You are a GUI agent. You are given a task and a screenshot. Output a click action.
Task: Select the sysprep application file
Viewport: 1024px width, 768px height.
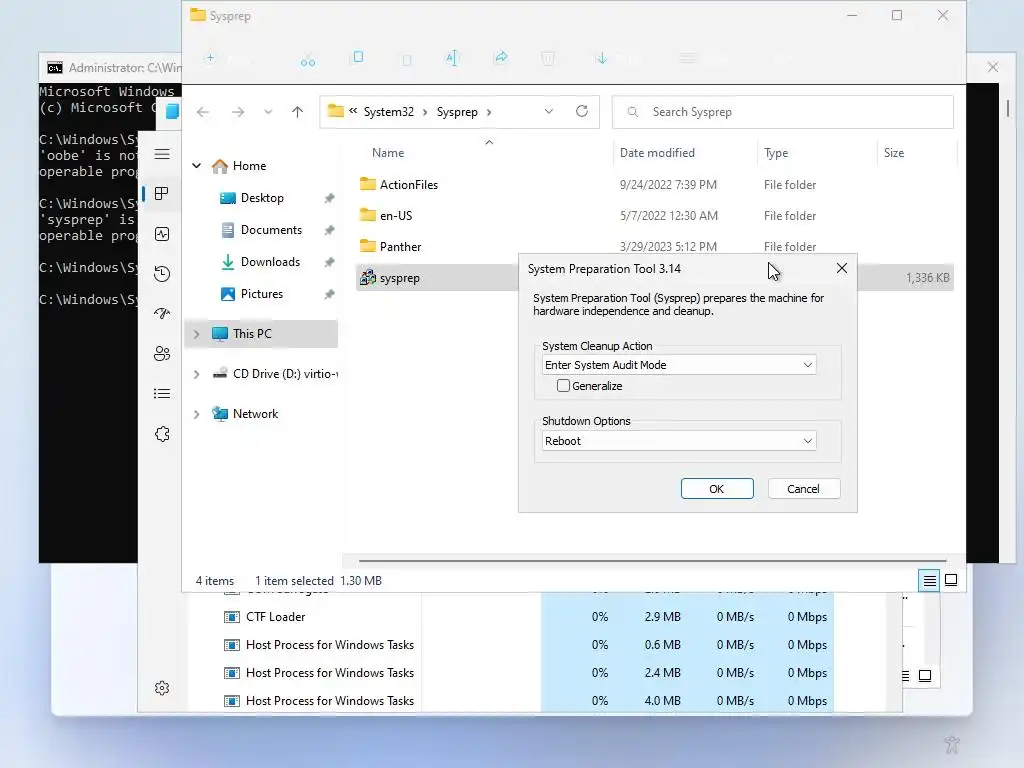click(400, 278)
